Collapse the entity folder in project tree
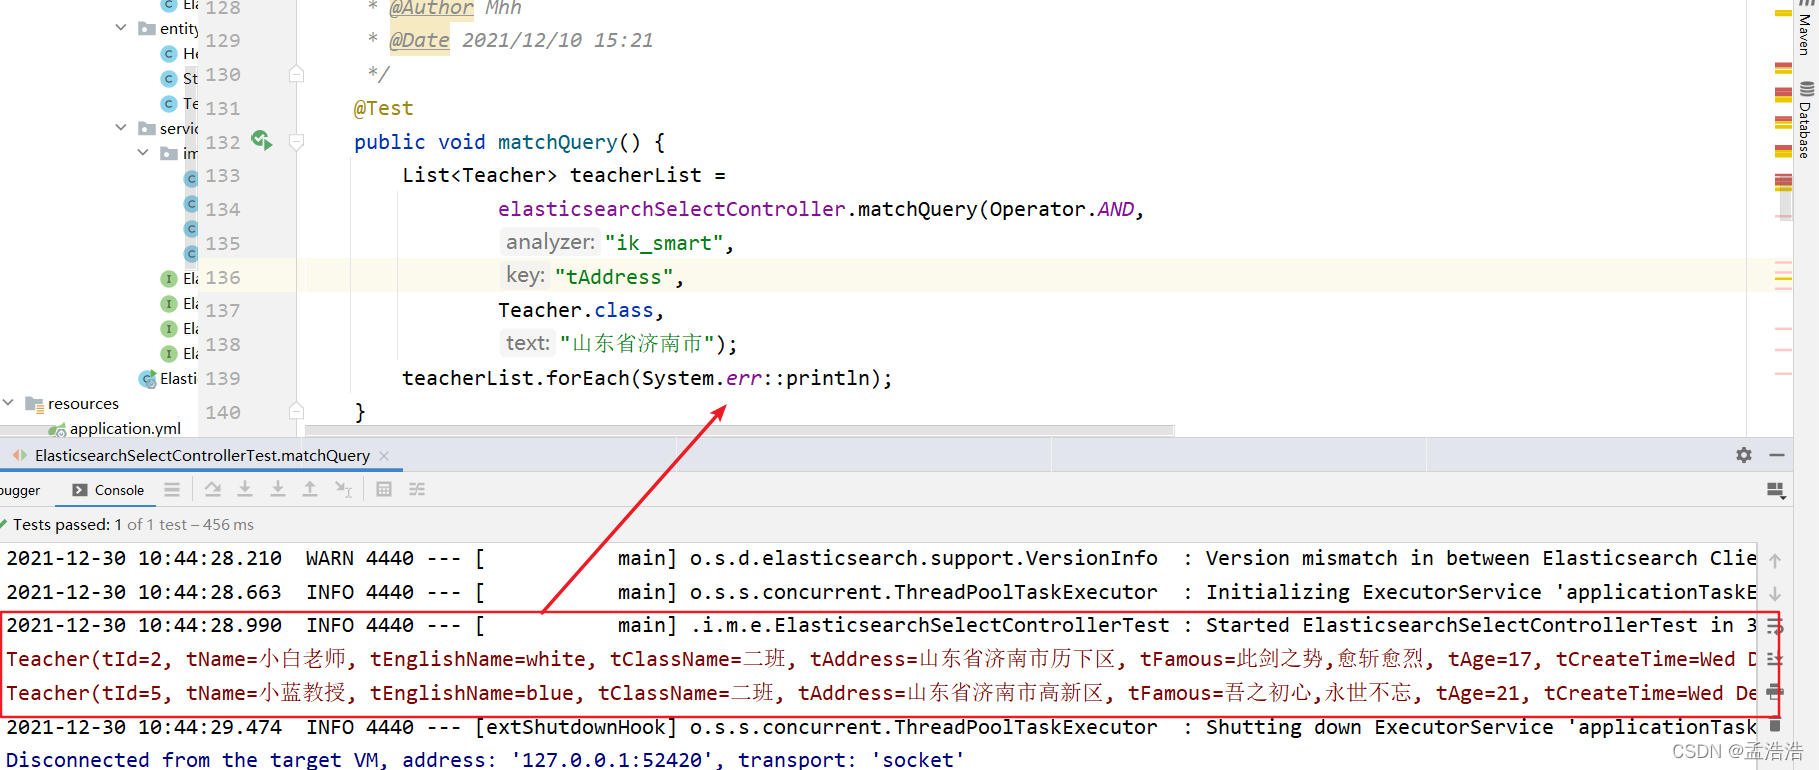Screen dimensions: 1819x770 [x=121, y=28]
